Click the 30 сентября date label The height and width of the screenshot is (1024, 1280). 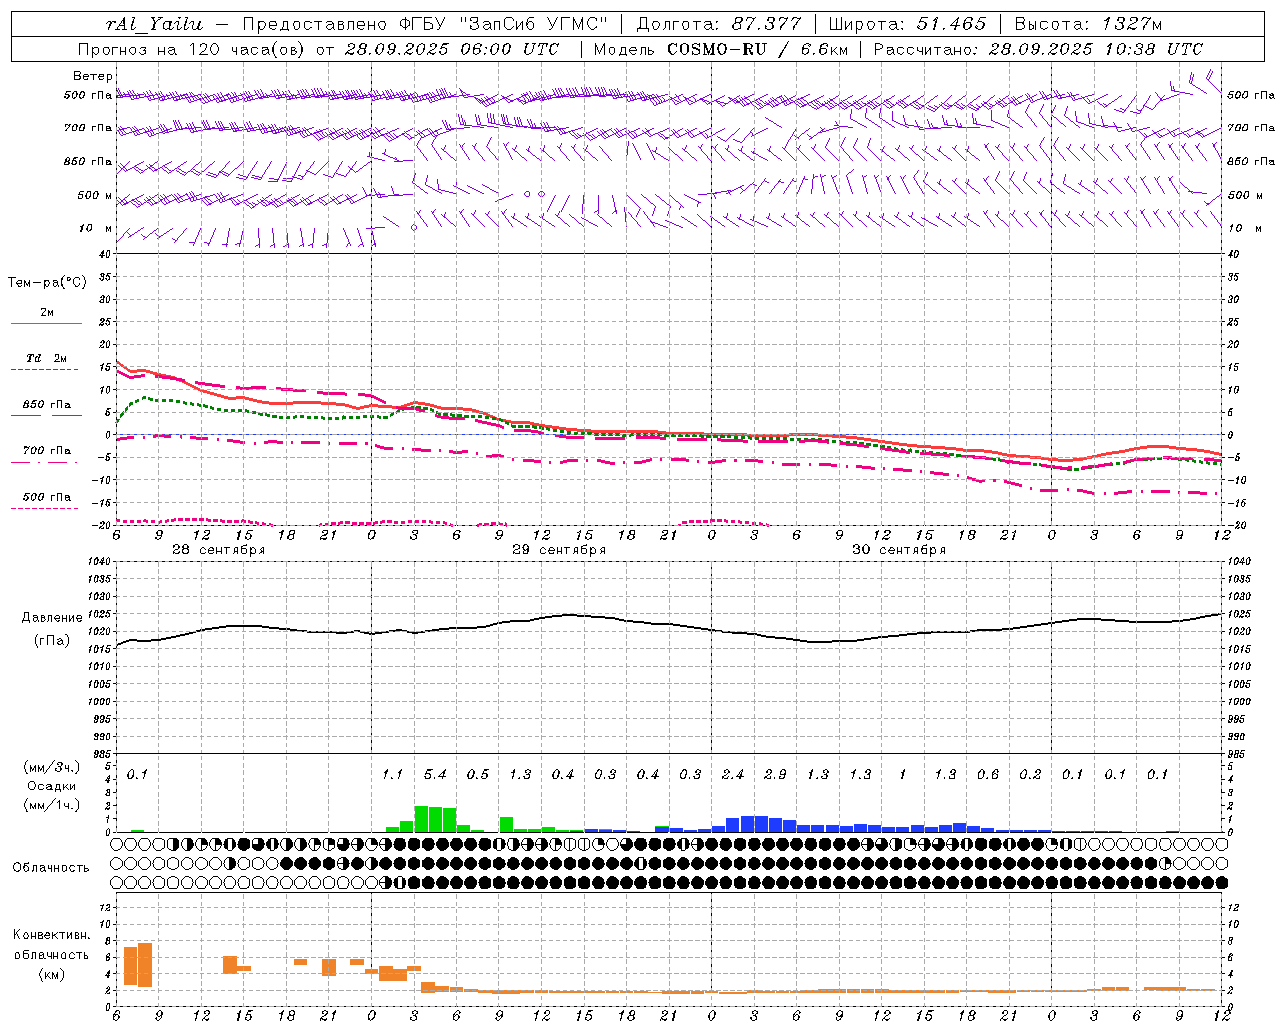click(899, 550)
